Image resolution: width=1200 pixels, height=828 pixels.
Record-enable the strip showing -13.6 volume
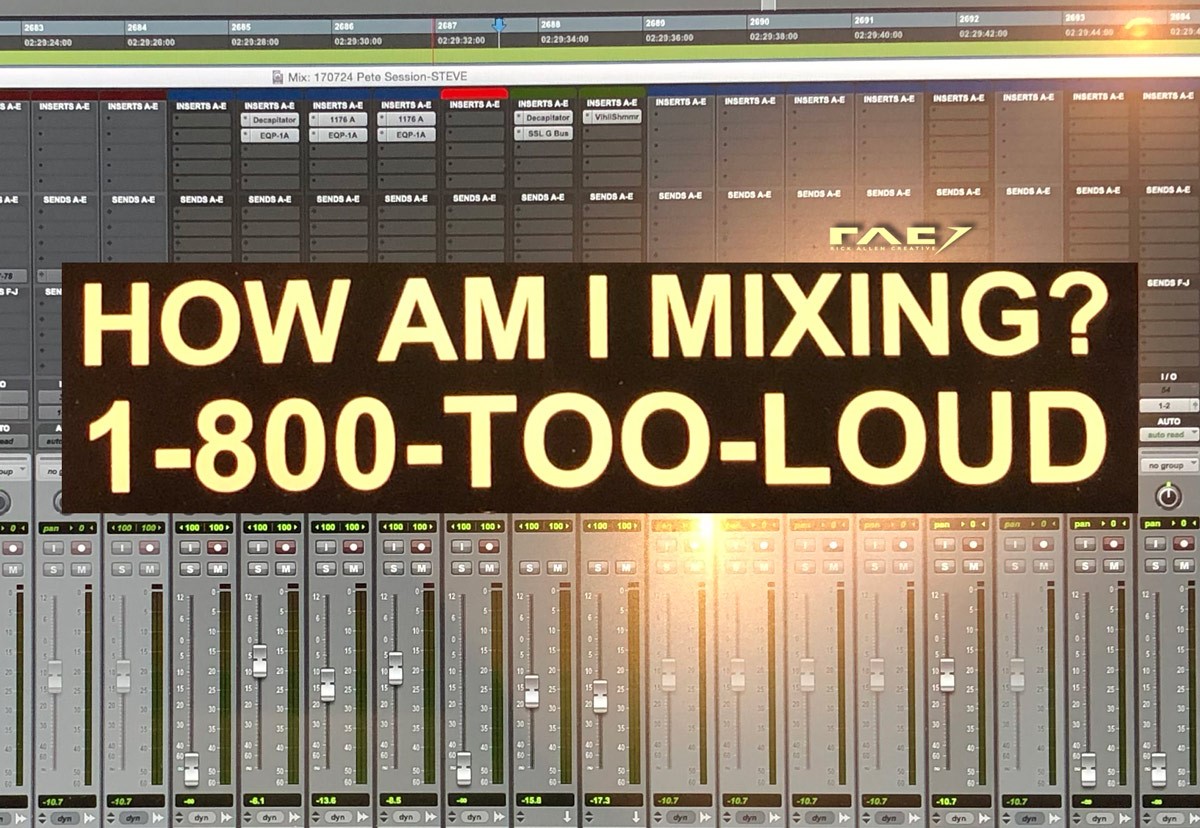(x=353, y=547)
